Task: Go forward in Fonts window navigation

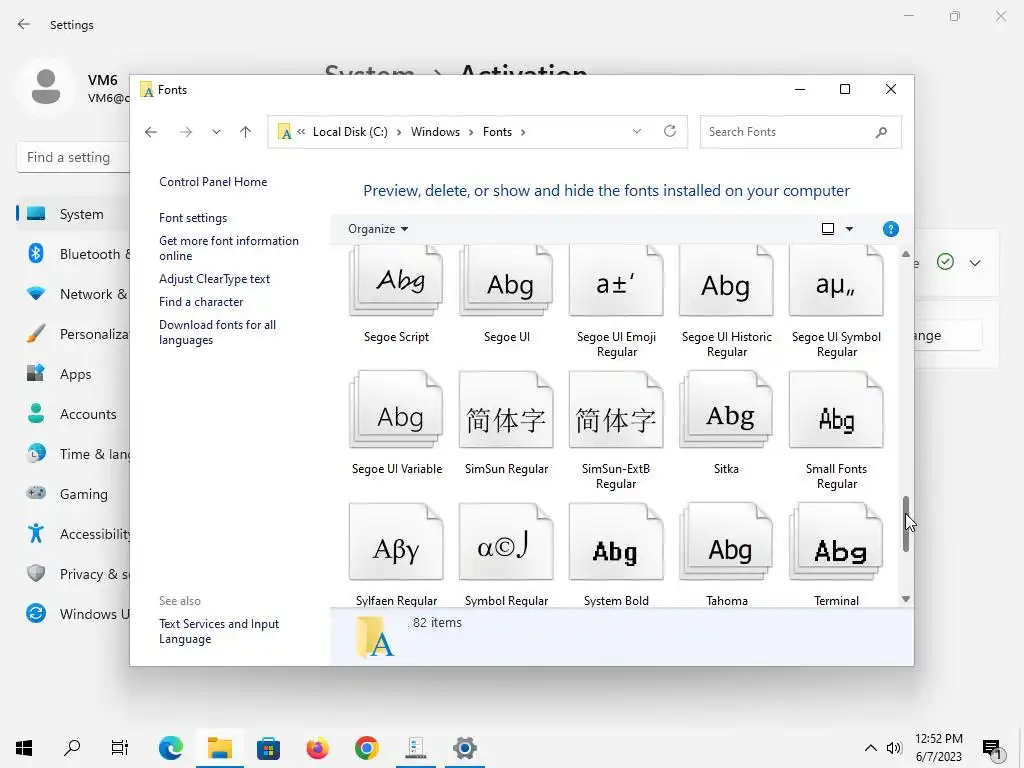Action: pos(185,132)
